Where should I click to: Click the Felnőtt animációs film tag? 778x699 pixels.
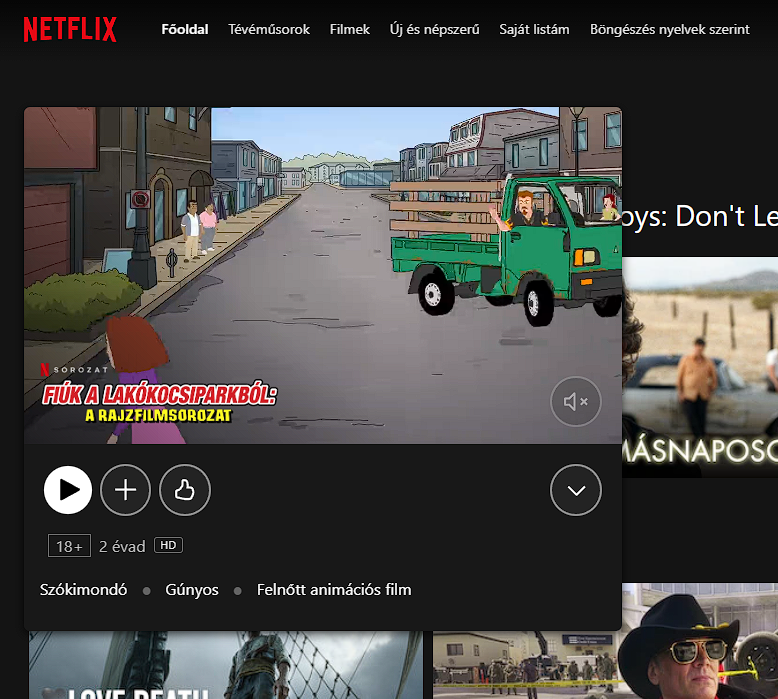[334, 589]
